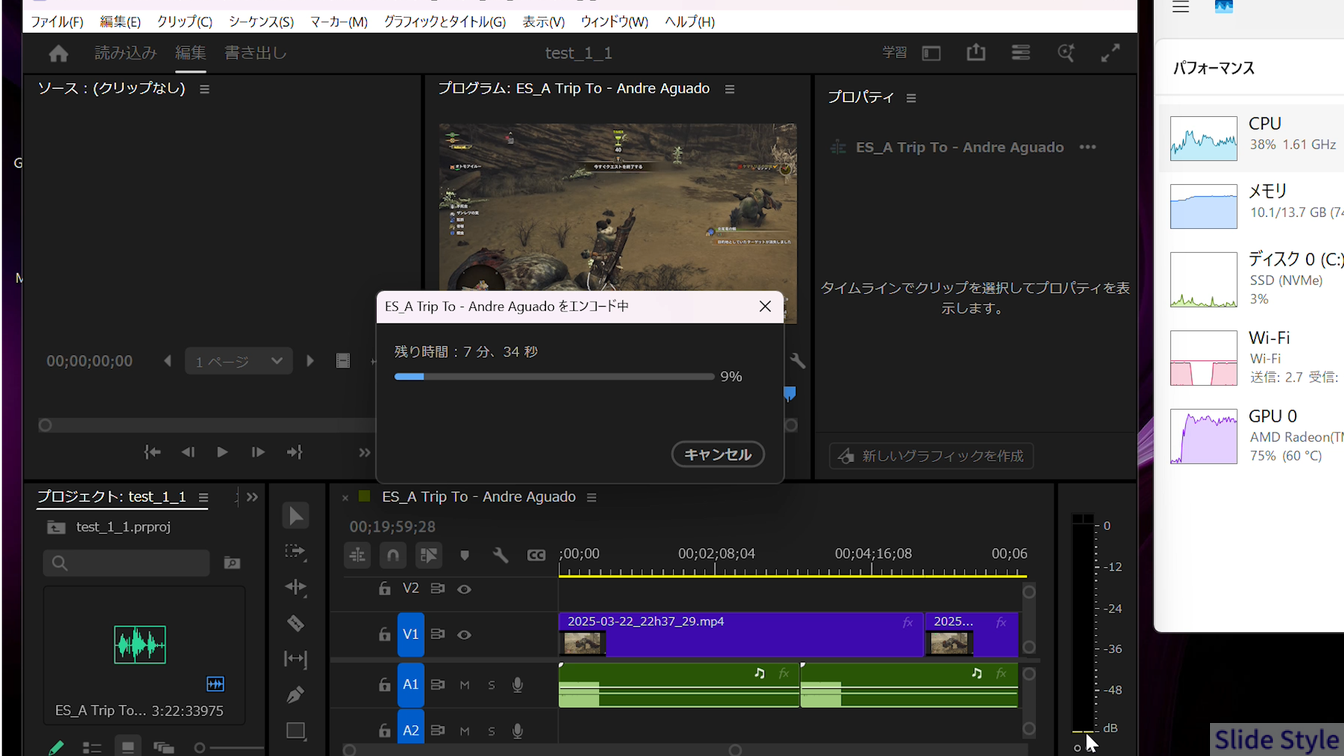
Task: Select the Pen tool in toolbar
Action: click(x=295, y=694)
